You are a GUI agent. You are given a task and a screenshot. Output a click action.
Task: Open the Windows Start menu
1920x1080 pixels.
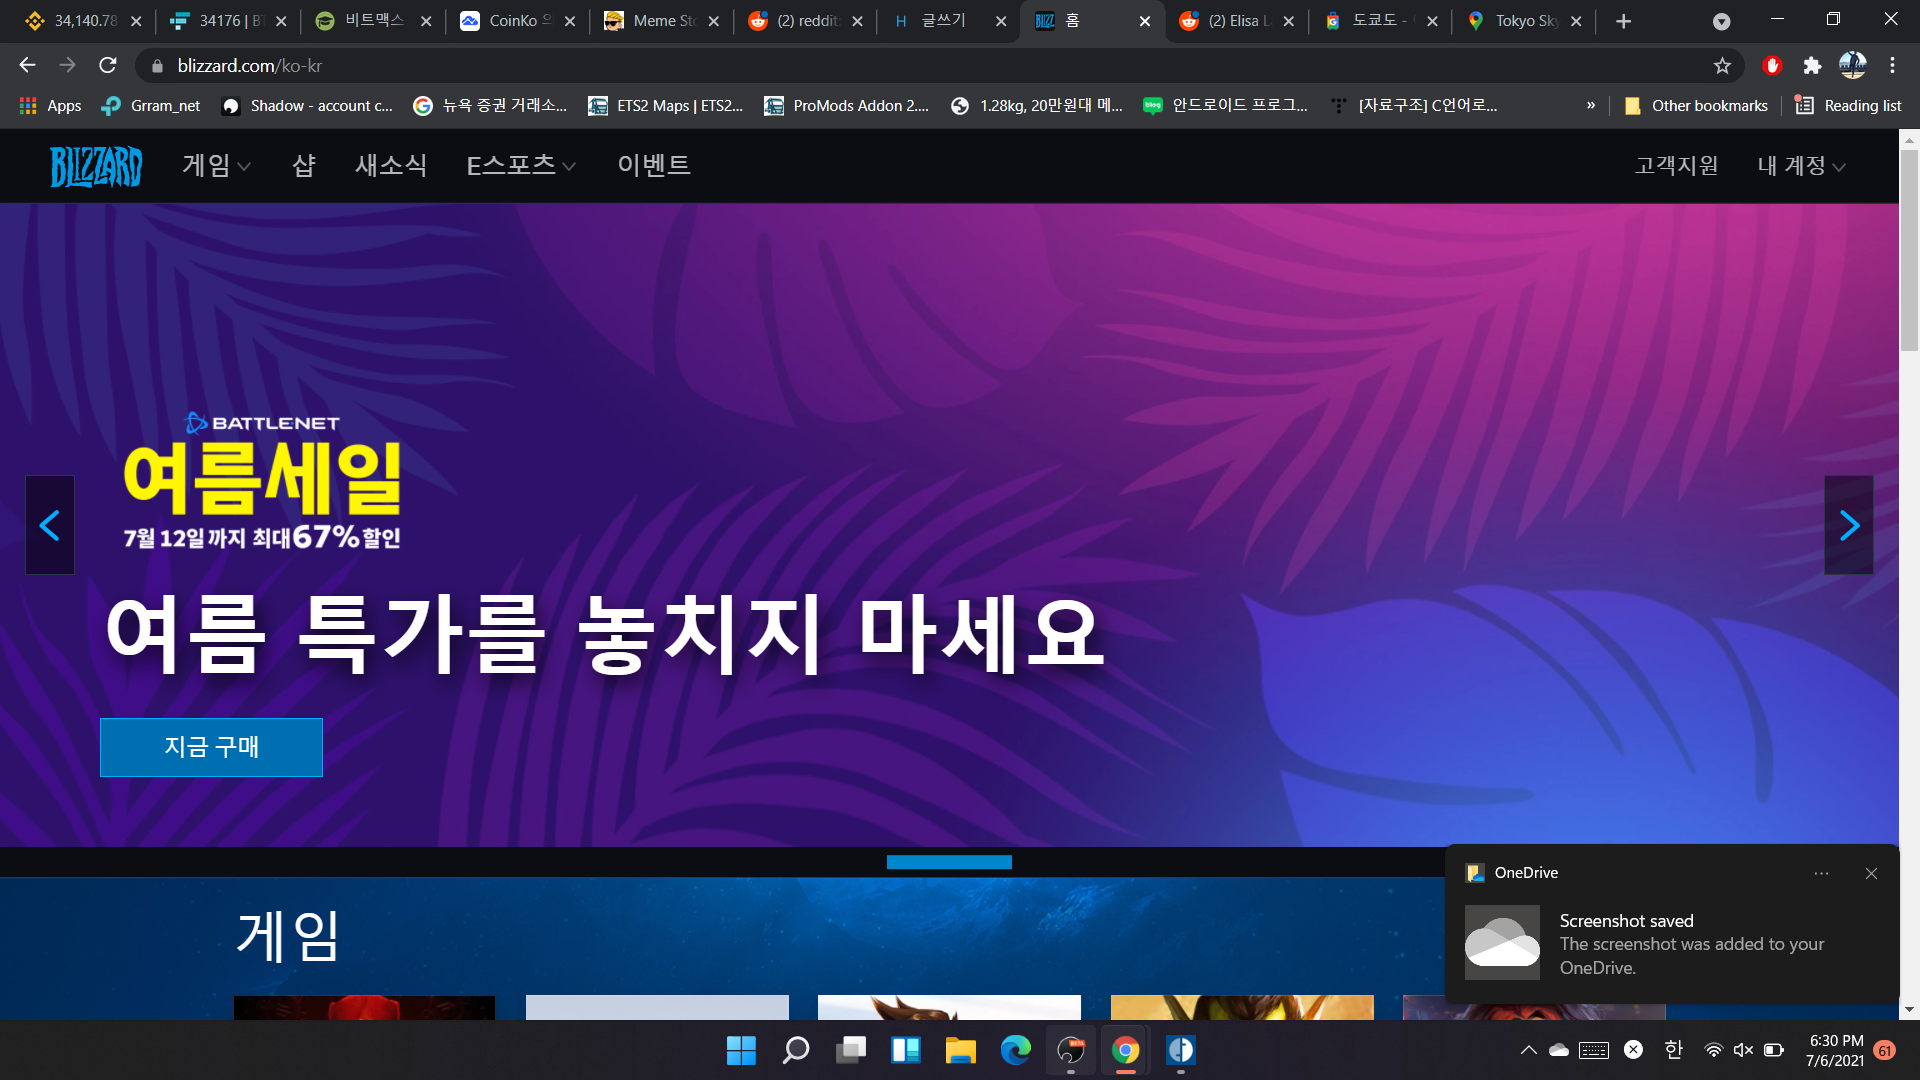pyautogui.click(x=741, y=1050)
